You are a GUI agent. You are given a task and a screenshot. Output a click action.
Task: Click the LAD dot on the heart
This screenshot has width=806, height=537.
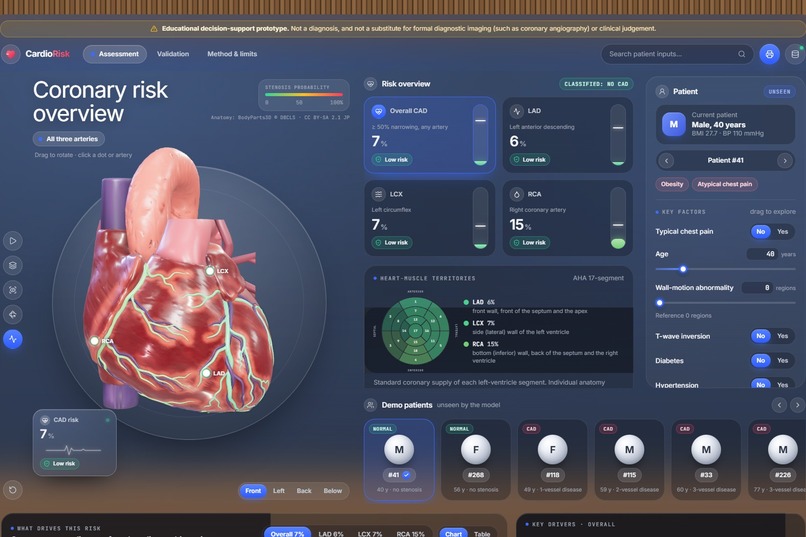coord(206,373)
